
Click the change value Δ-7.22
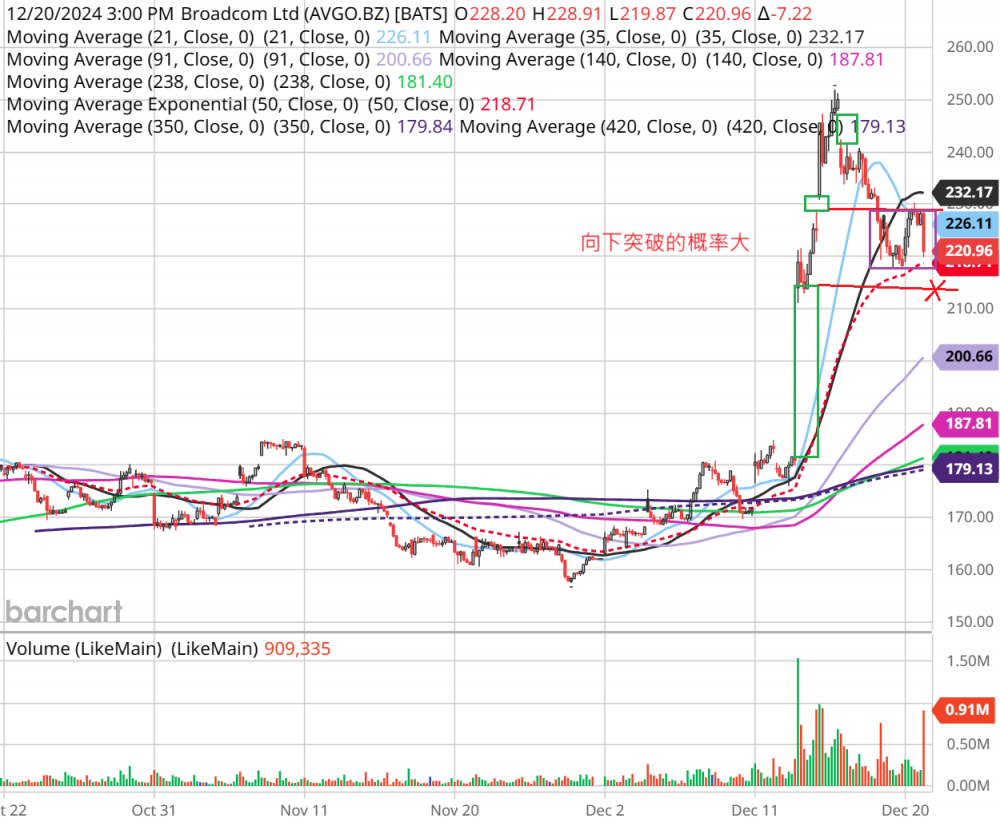point(784,13)
